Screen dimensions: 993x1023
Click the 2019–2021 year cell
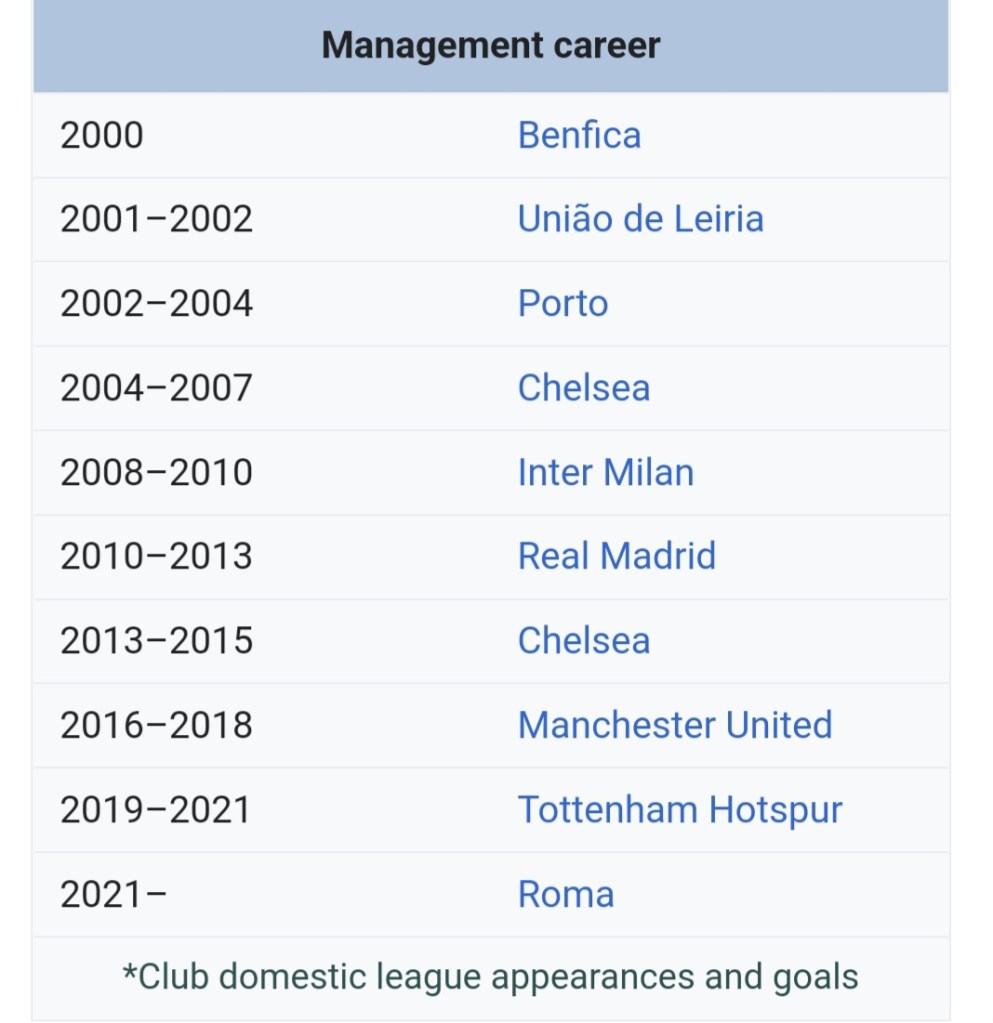tap(155, 809)
